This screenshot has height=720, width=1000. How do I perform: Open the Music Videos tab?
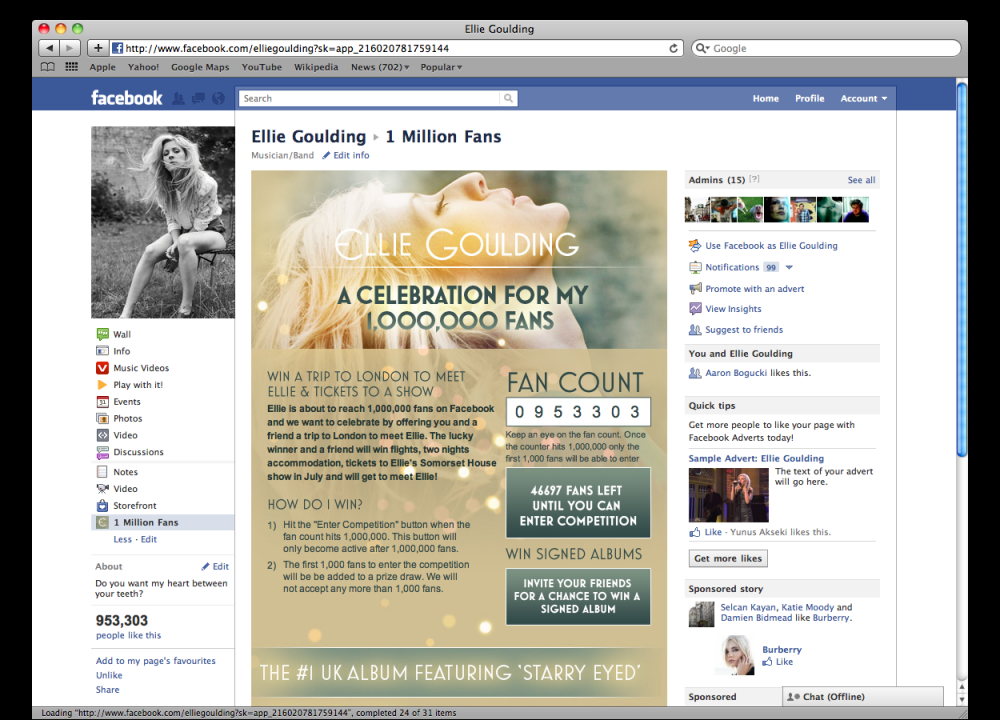click(141, 368)
